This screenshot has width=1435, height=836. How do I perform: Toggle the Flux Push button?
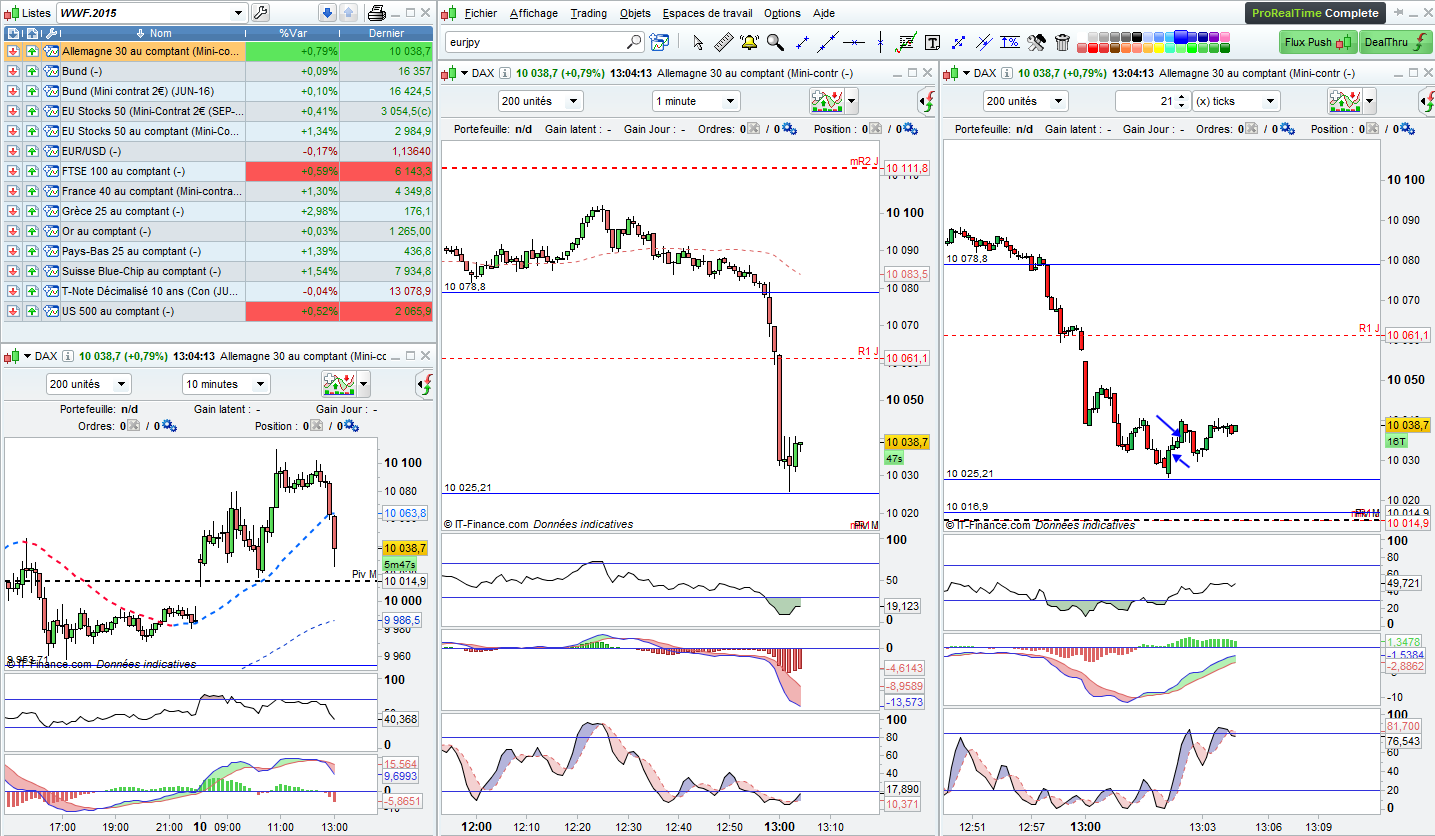coord(1316,42)
